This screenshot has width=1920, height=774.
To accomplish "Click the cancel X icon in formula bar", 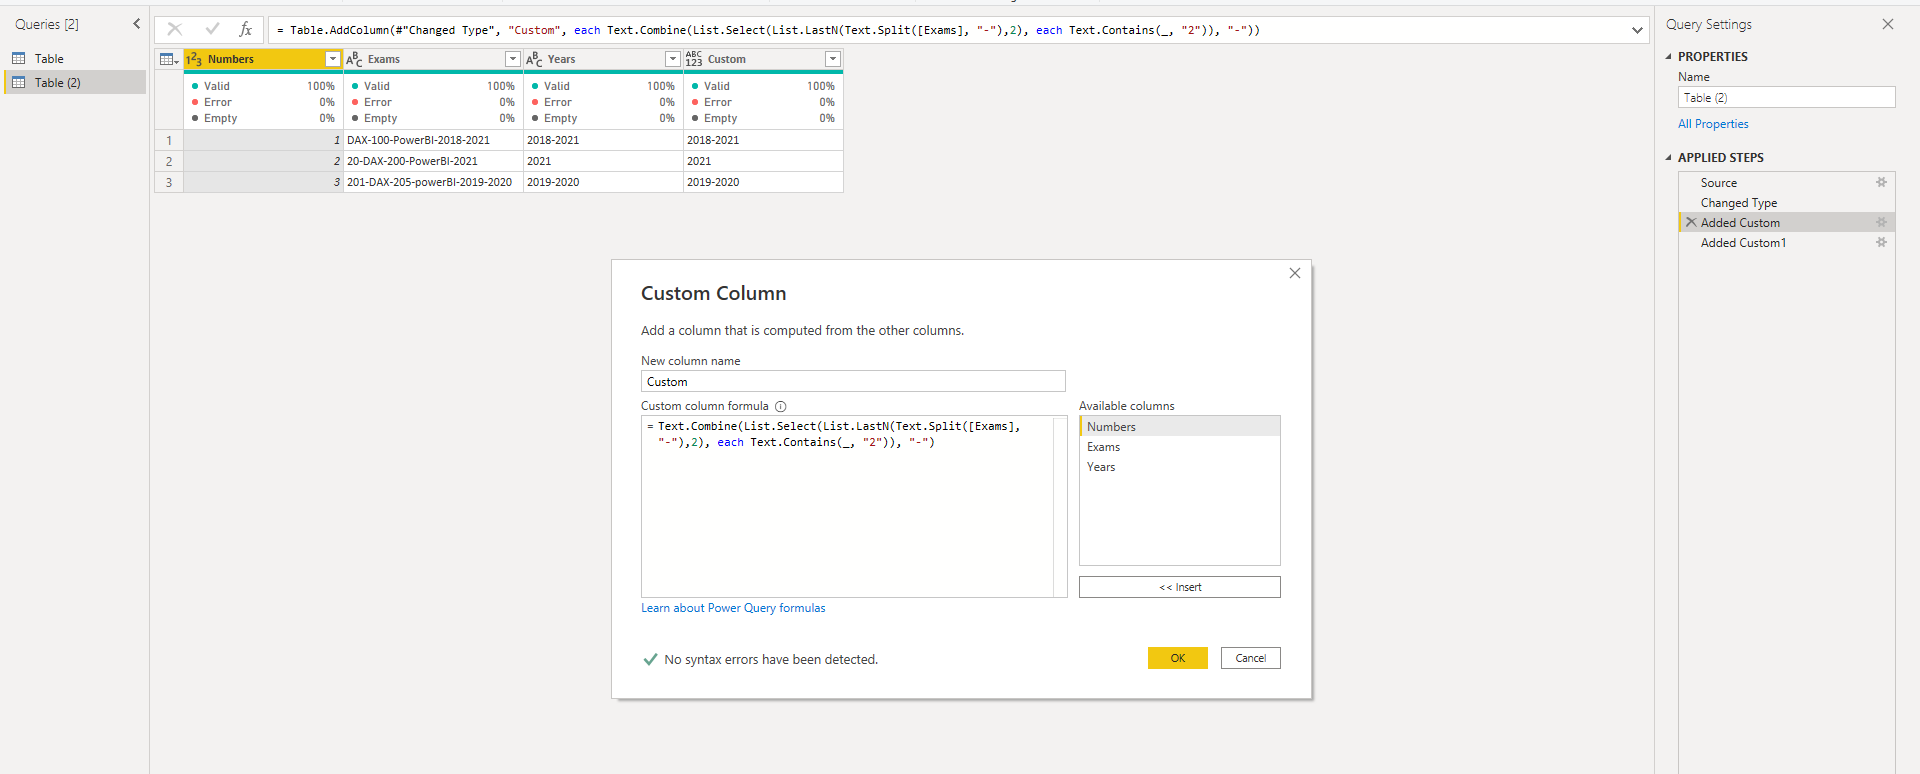I will (174, 29).
